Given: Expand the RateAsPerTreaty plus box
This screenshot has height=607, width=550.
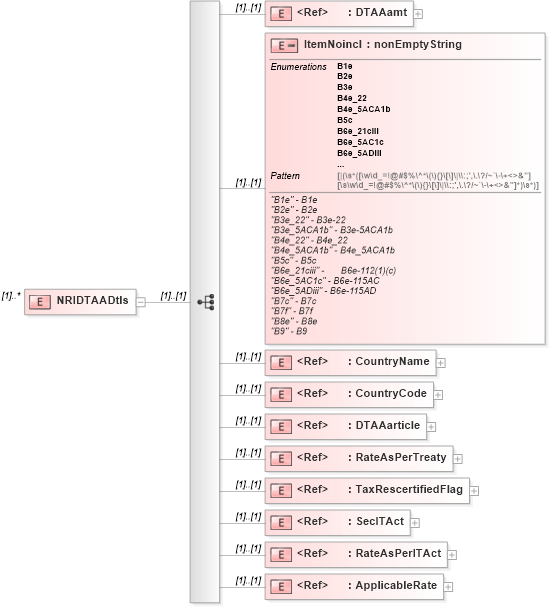Looking at the screenshot, I should [x=458, y=459].
